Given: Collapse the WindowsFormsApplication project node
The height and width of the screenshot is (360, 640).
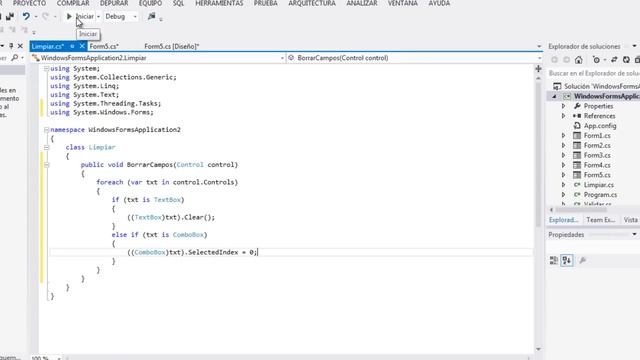Looking at the screenshot, I should point(554,97).
